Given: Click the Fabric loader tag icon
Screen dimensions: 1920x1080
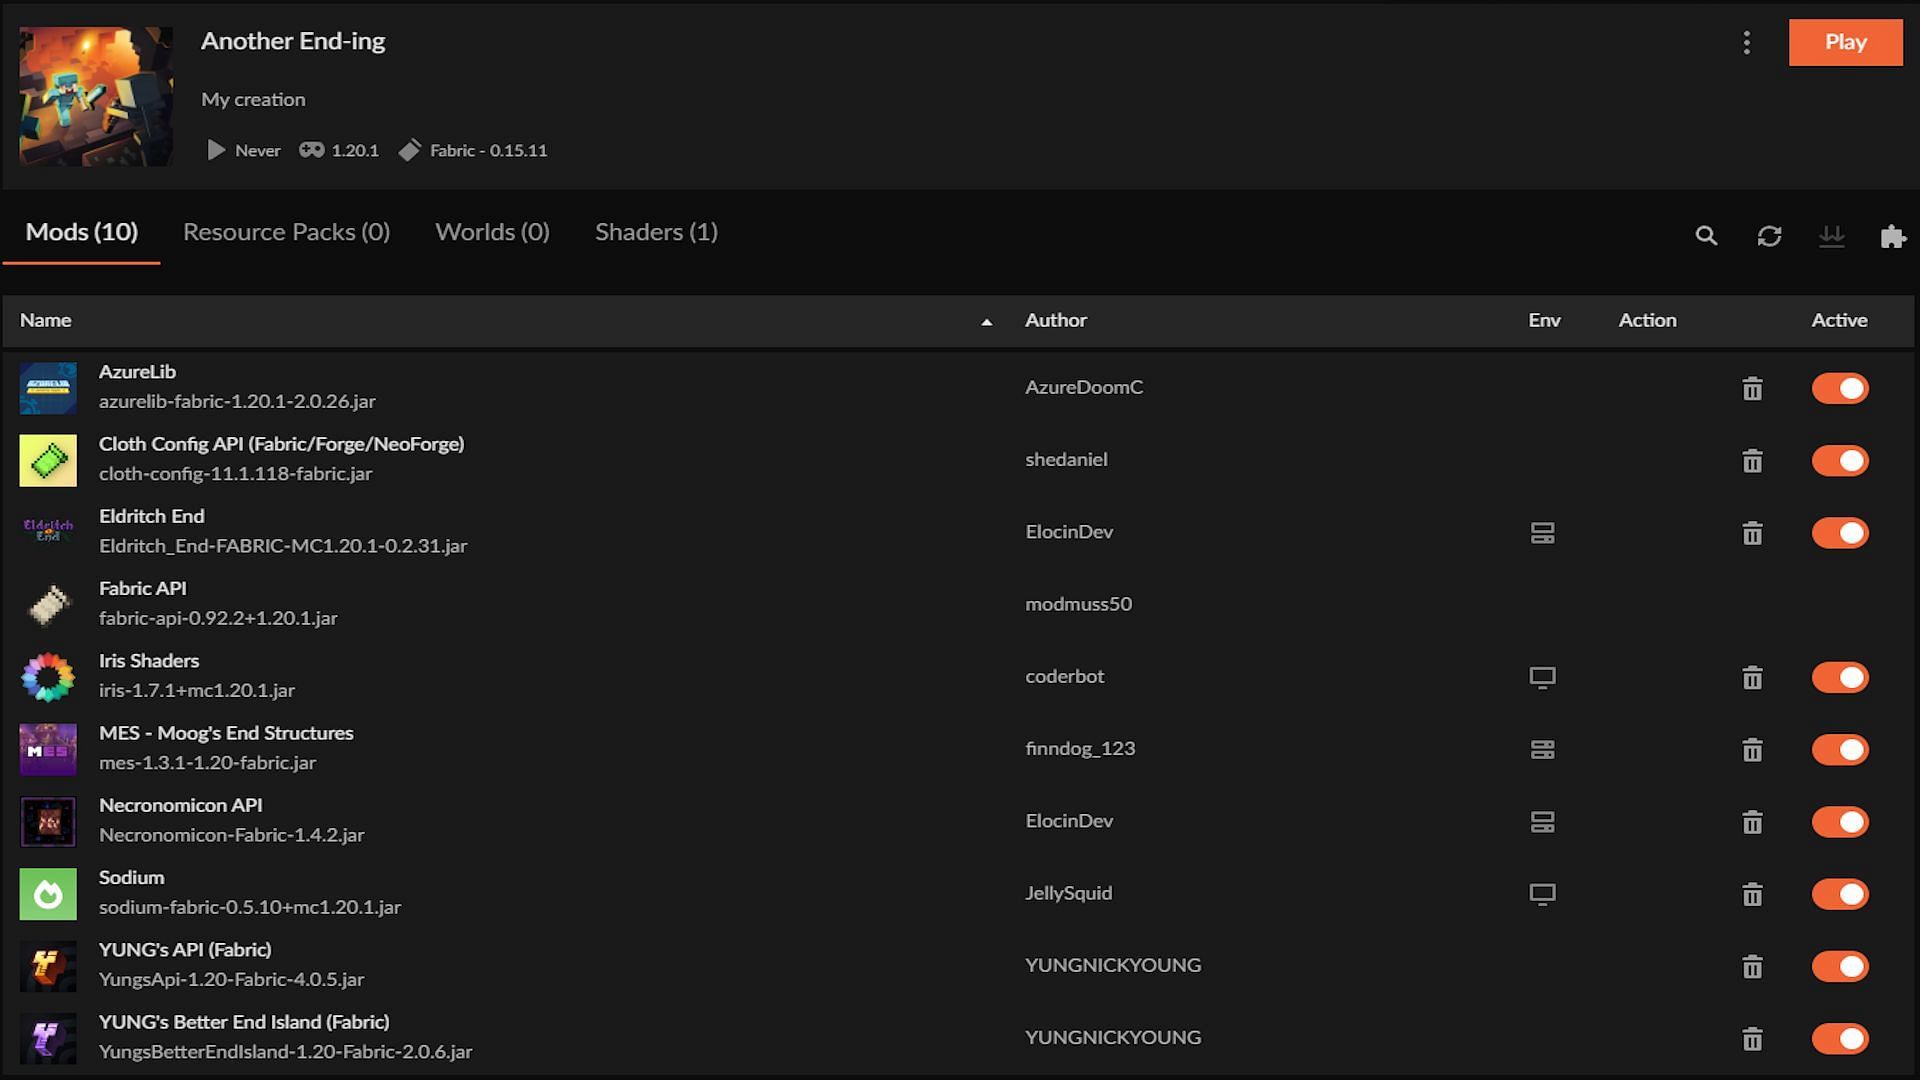Looking at the screenshot, I should point(409,150).
